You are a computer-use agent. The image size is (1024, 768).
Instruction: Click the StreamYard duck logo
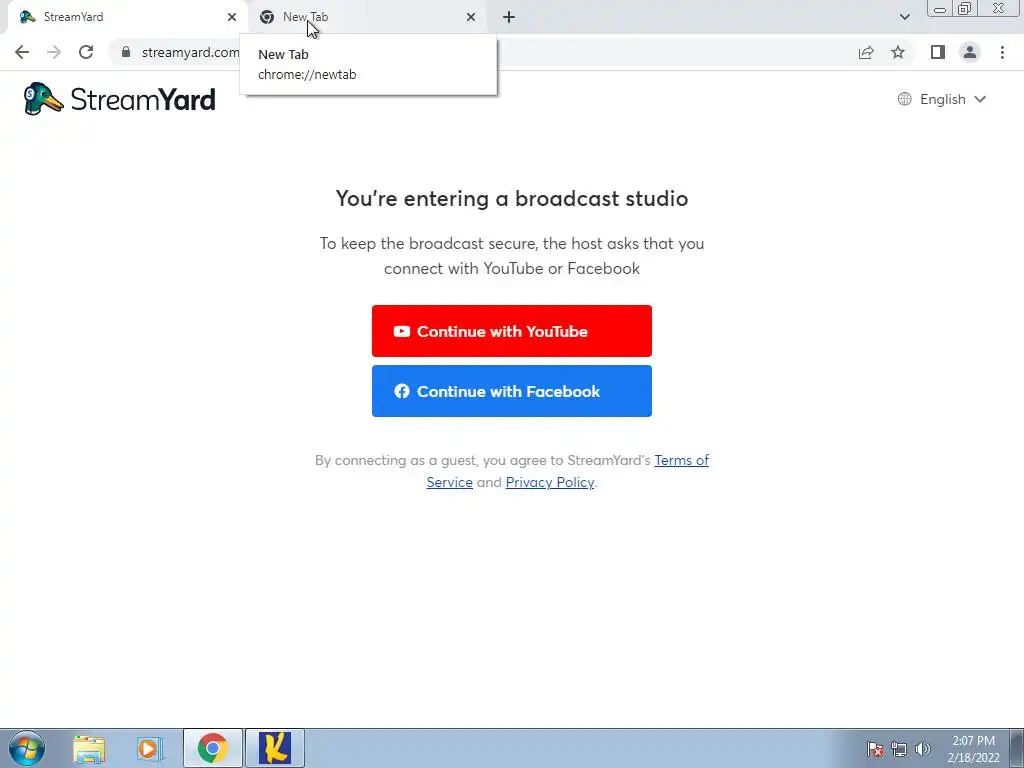pos(43,99)
